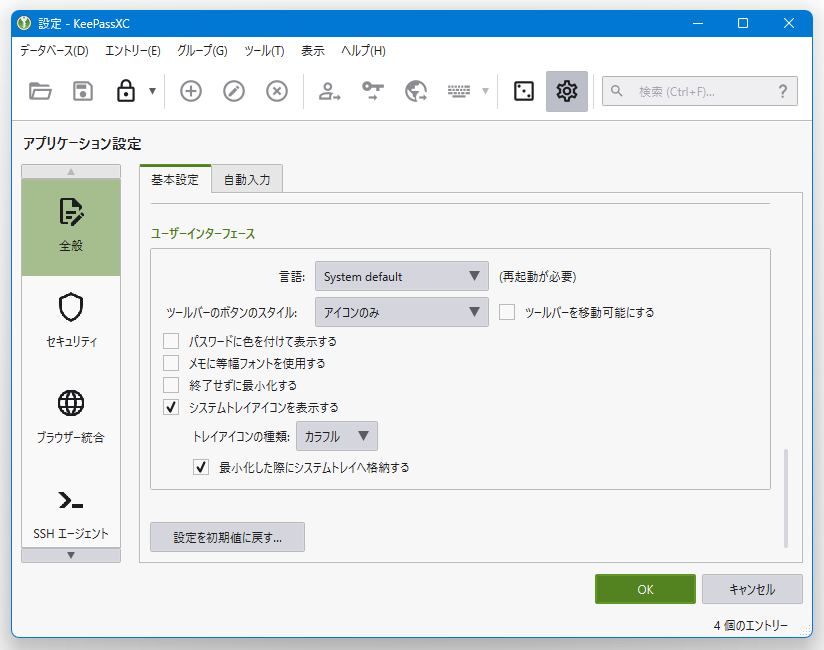Screen dimensions: 824x650
Task: Click the Edit Entry pencil icon
Action: click(234, 91)
